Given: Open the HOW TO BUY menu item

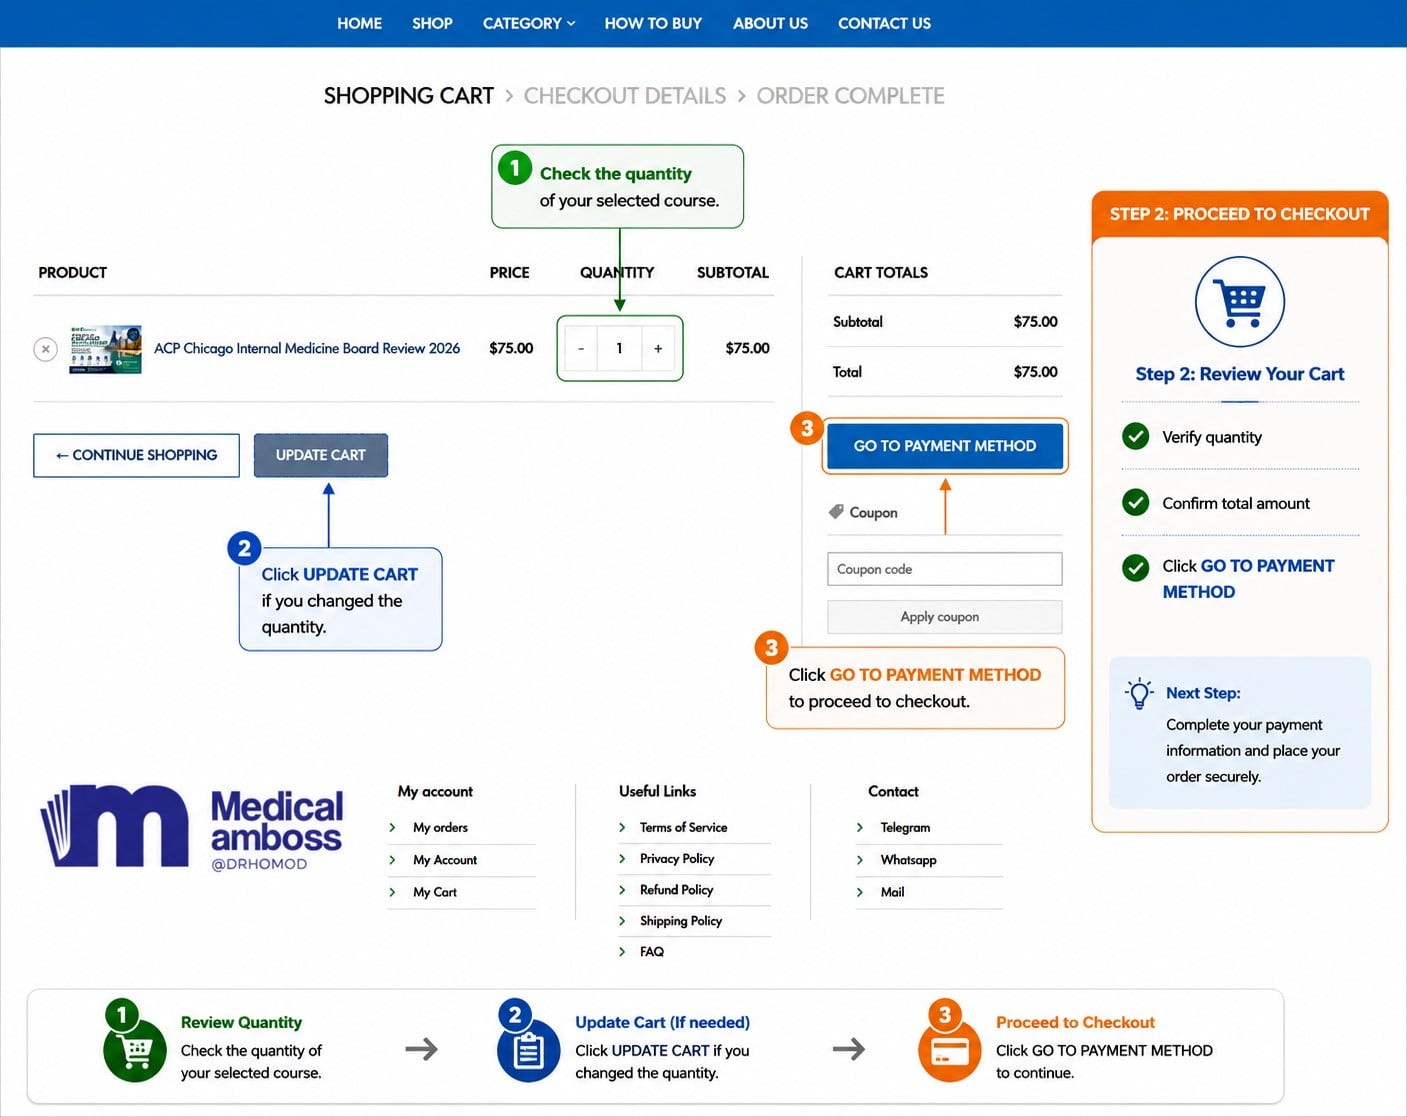Looking at the screenshot, I should tap(653, 23).
